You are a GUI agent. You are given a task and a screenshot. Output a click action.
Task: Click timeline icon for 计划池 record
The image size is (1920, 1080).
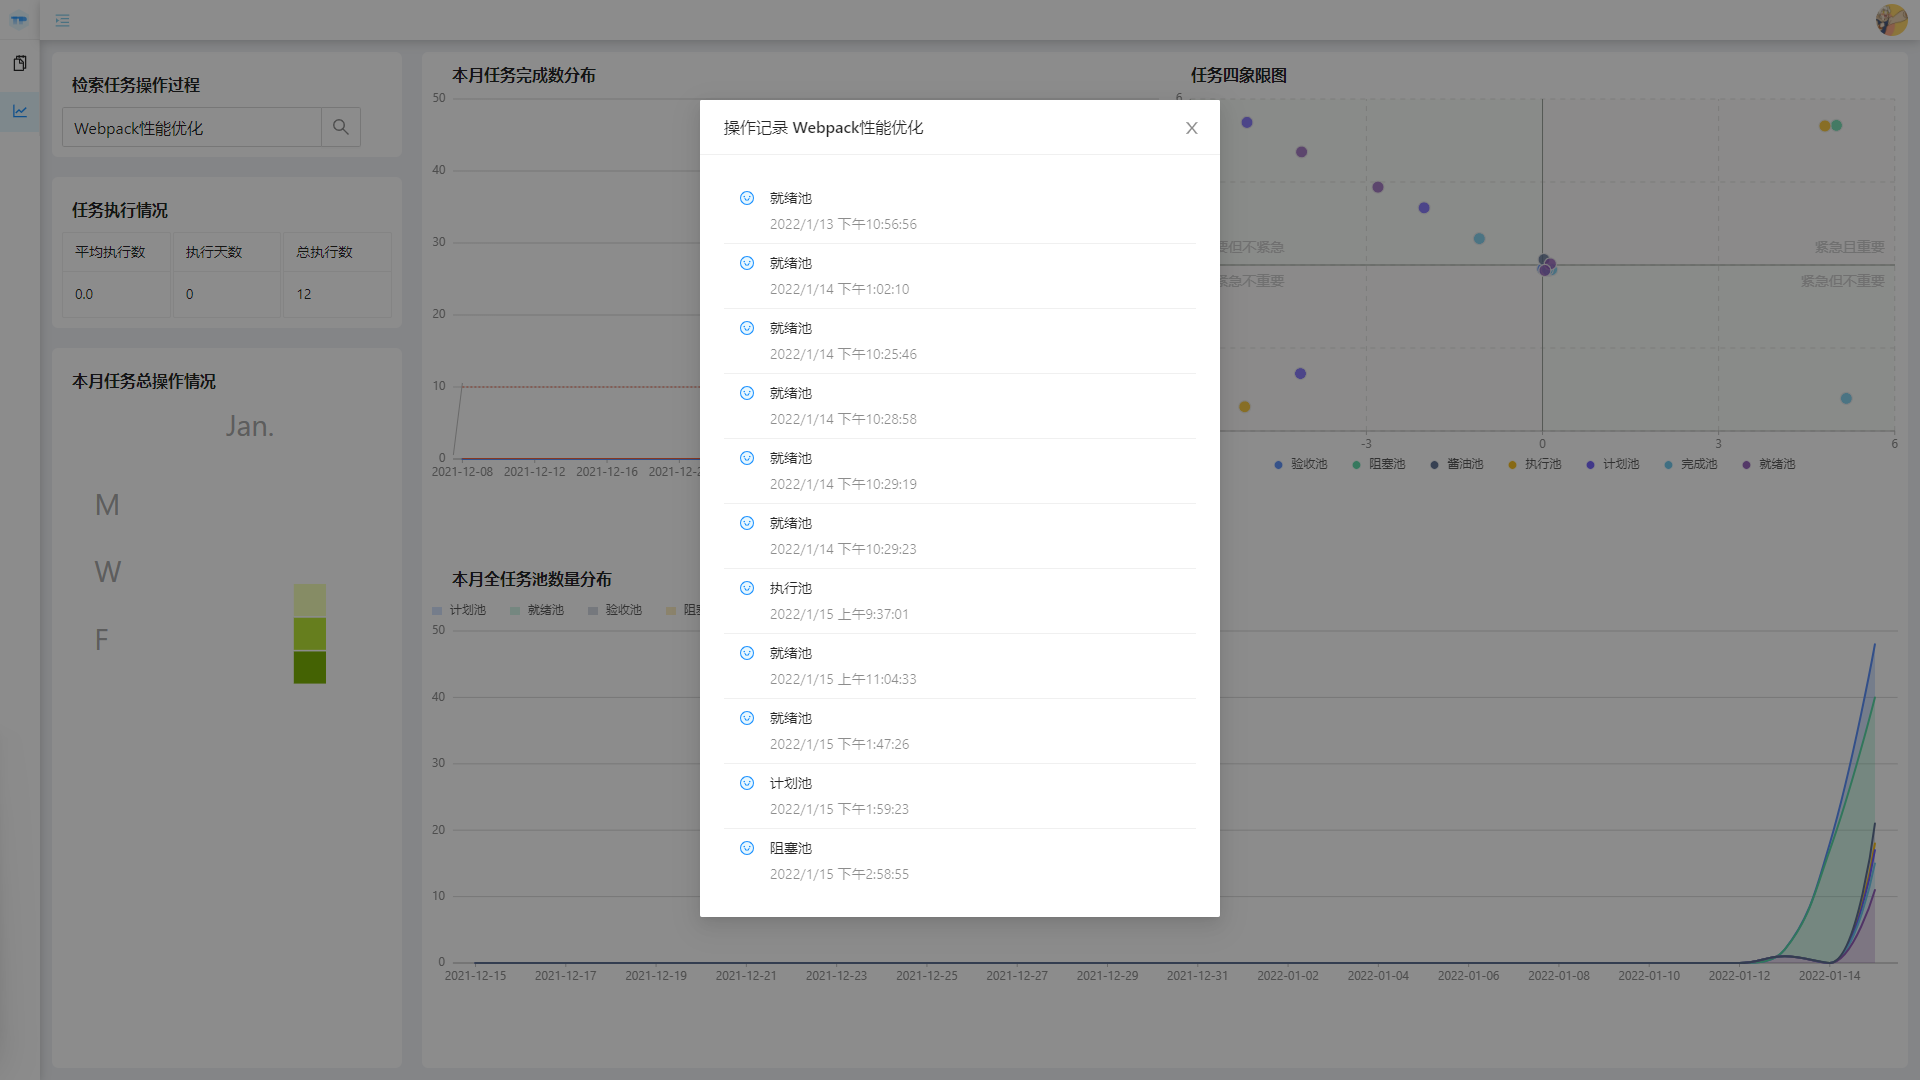(746, 783)
